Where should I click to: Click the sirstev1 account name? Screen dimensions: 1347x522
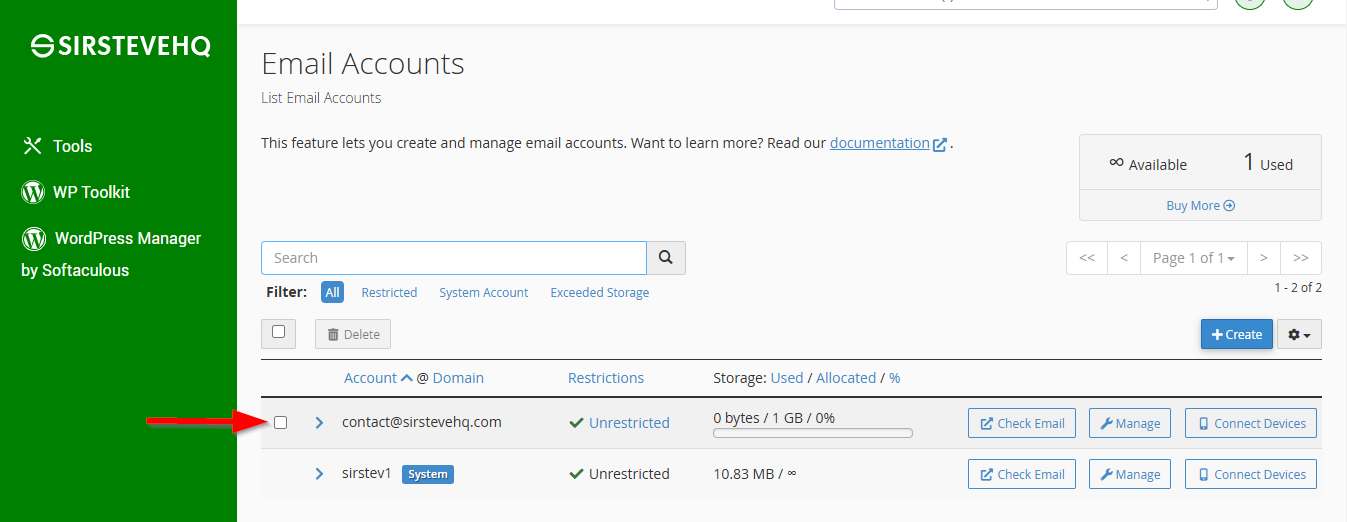point(367,473)
